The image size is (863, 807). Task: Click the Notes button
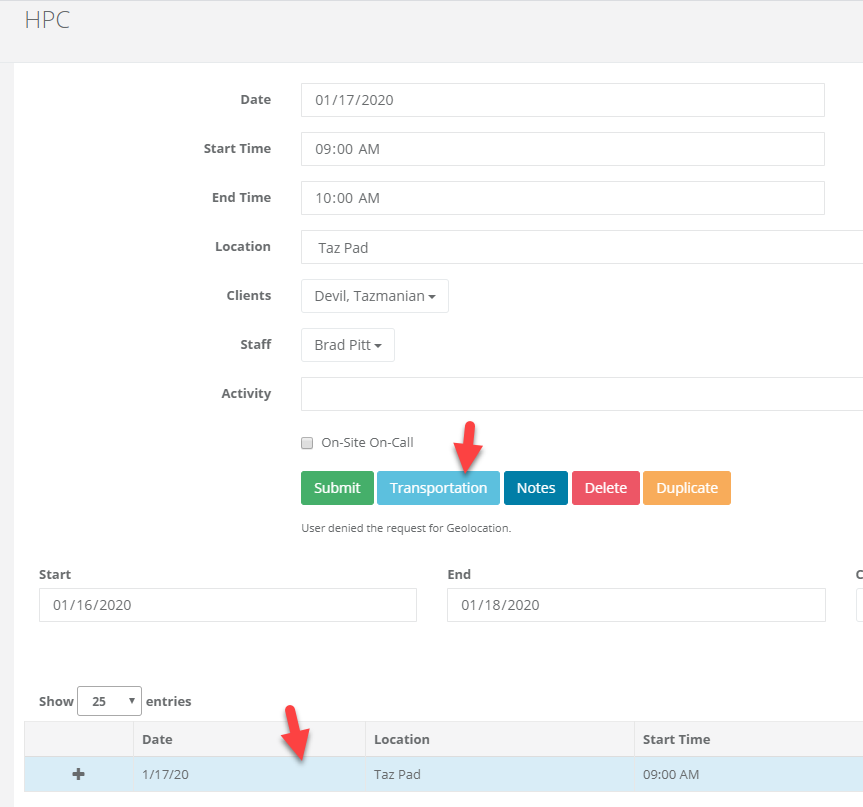[535, 488]
